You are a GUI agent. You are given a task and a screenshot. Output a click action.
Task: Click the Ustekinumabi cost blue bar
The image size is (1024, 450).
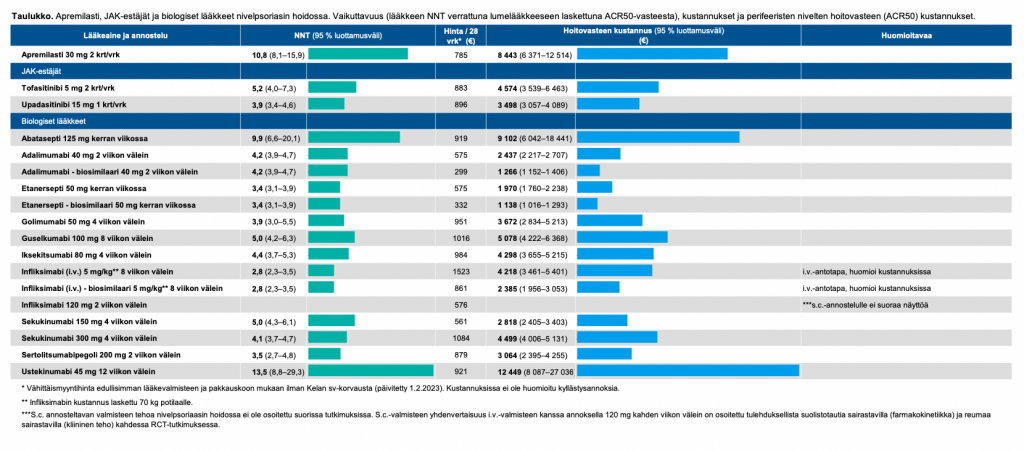coord(688,372)
